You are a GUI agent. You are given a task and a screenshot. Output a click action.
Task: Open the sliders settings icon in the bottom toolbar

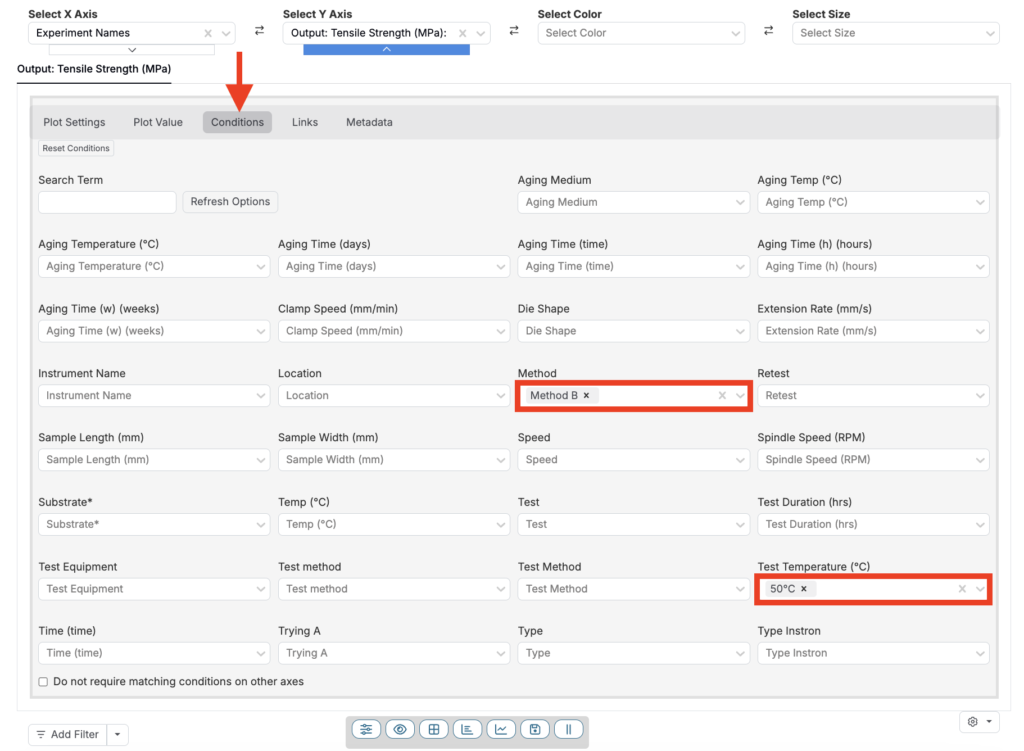coord(366,729)
